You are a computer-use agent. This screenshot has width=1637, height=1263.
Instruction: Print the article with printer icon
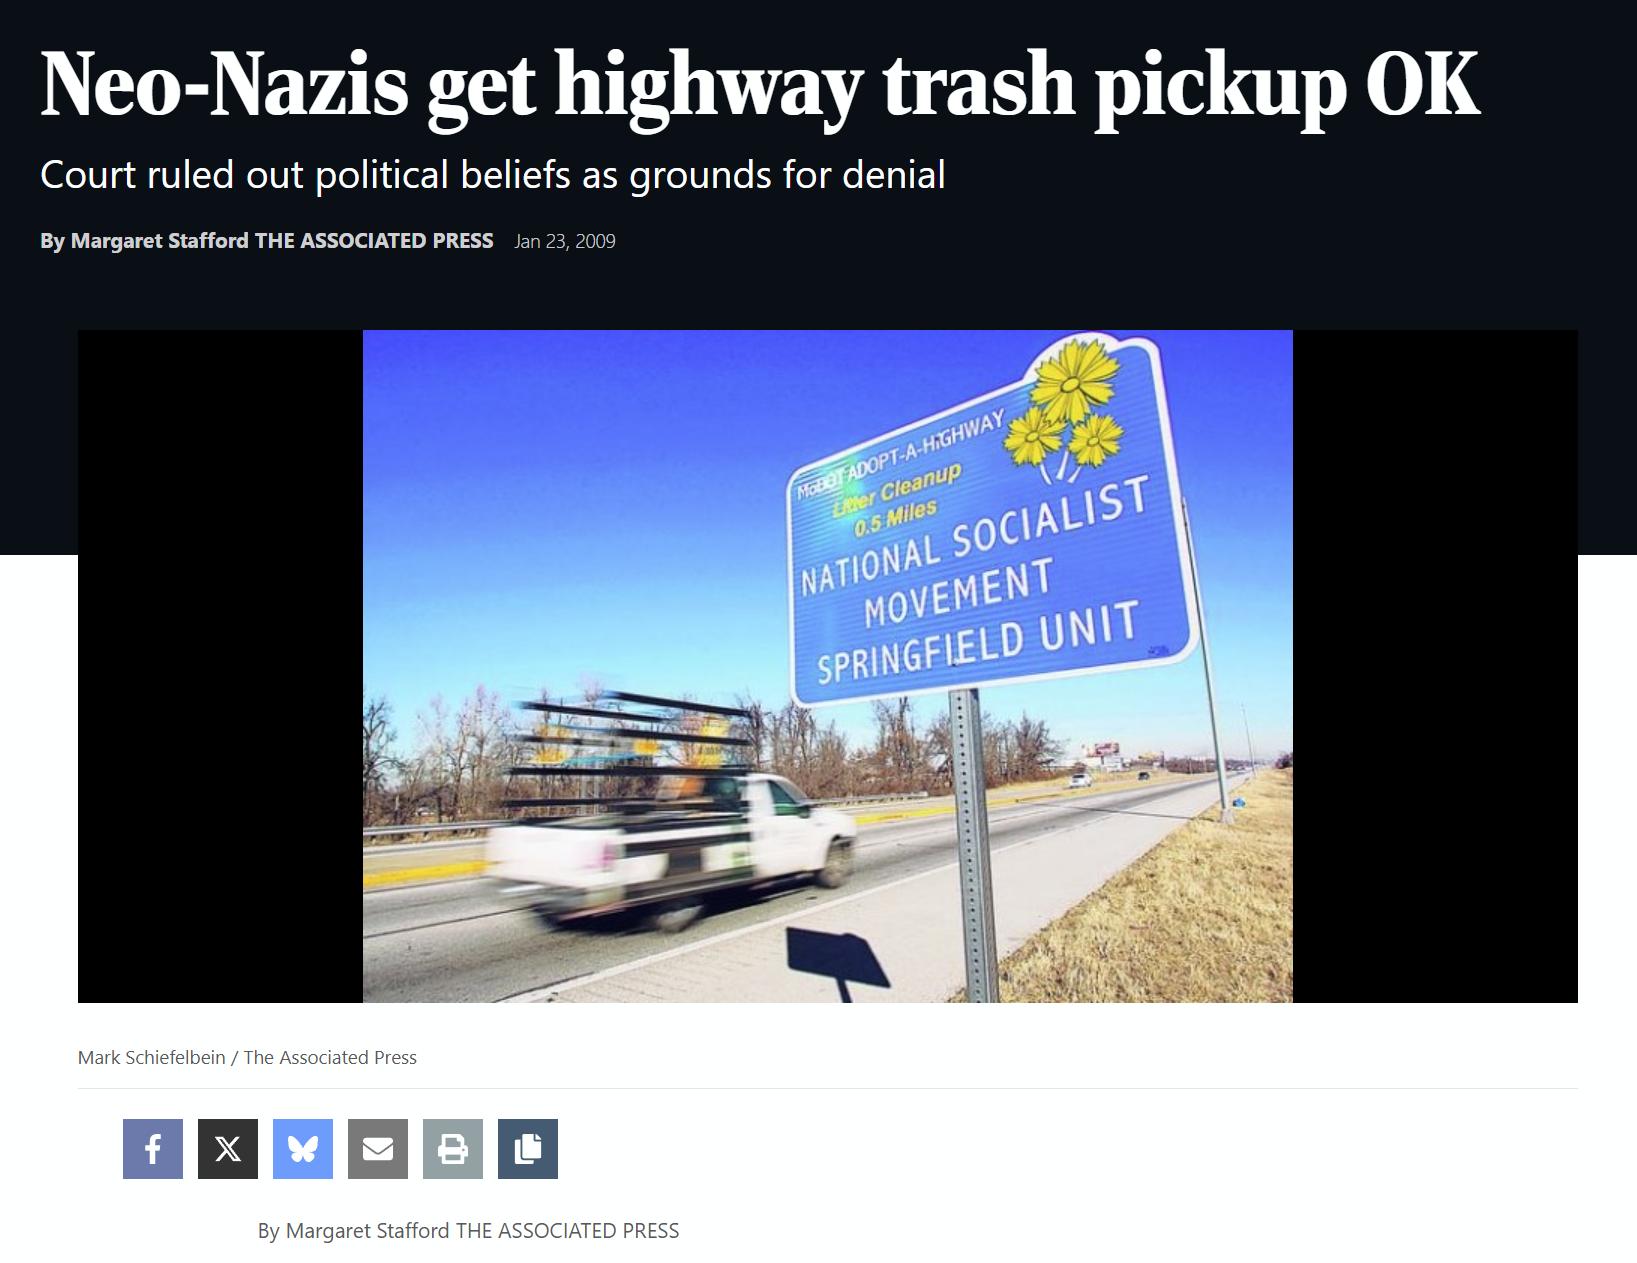click(x=453, y=1149)
